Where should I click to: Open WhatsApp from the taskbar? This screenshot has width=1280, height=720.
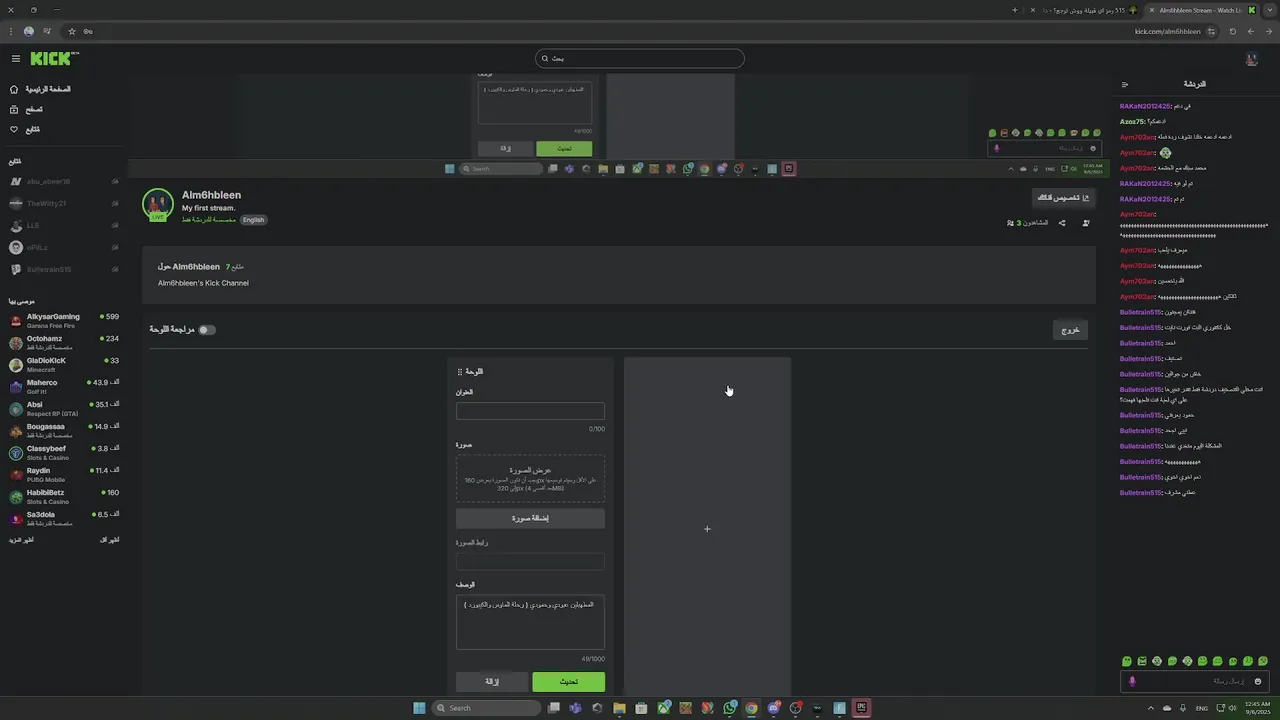[x=729, y=708]
